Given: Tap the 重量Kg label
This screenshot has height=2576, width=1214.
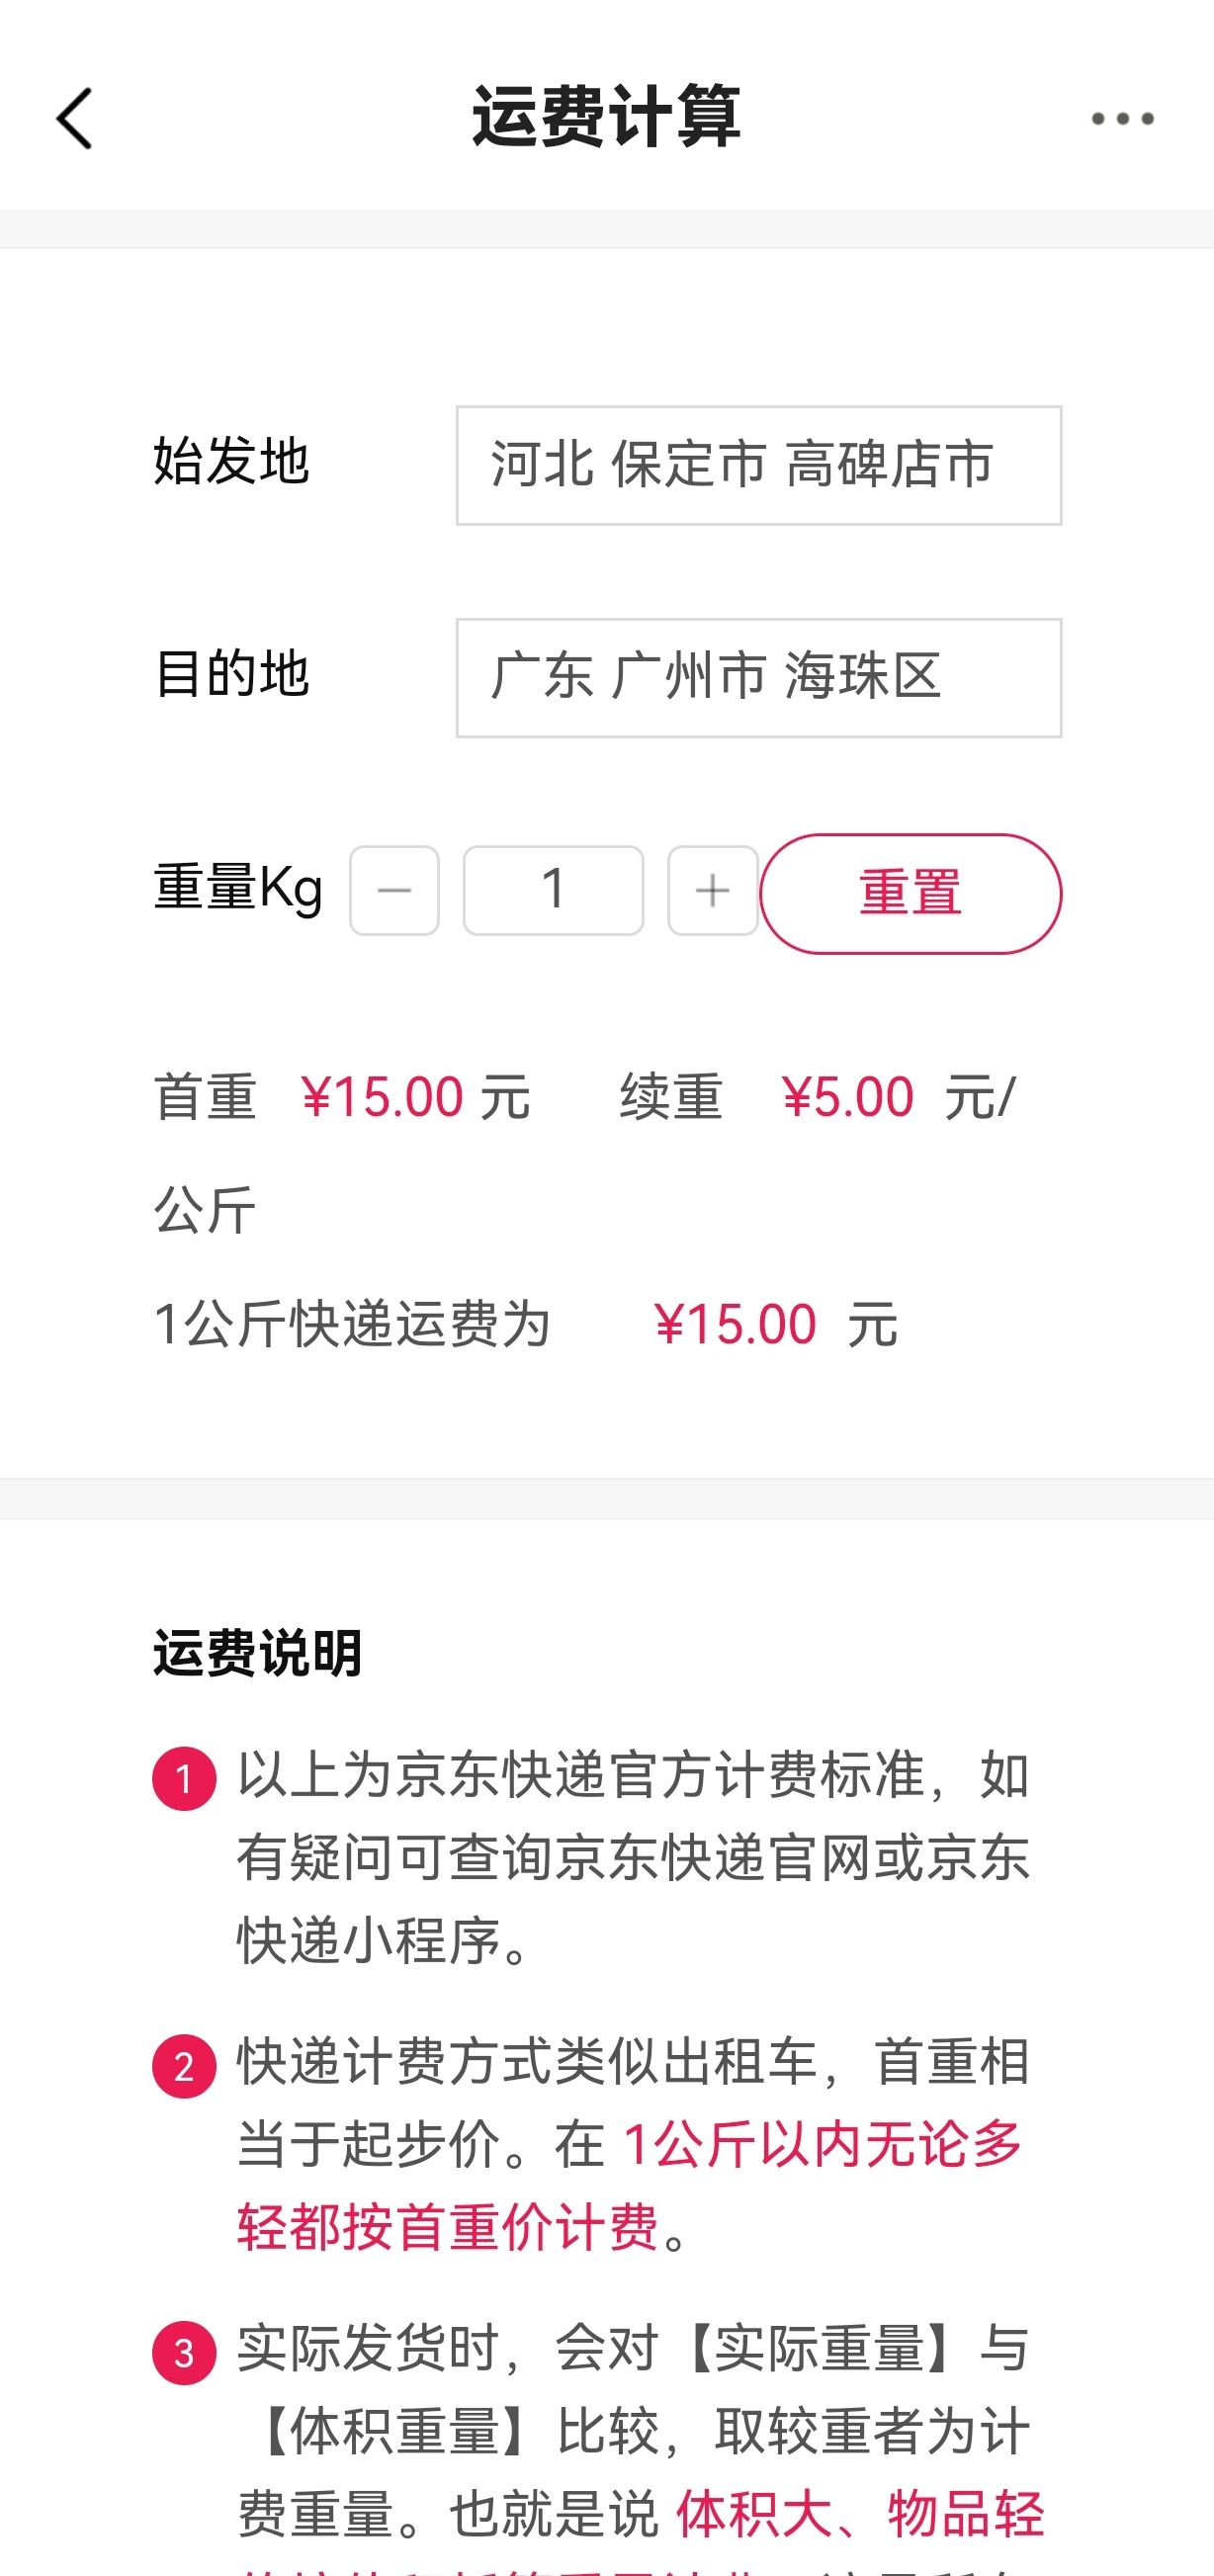Looking at the screenshot, I should [x=238, y=888].
